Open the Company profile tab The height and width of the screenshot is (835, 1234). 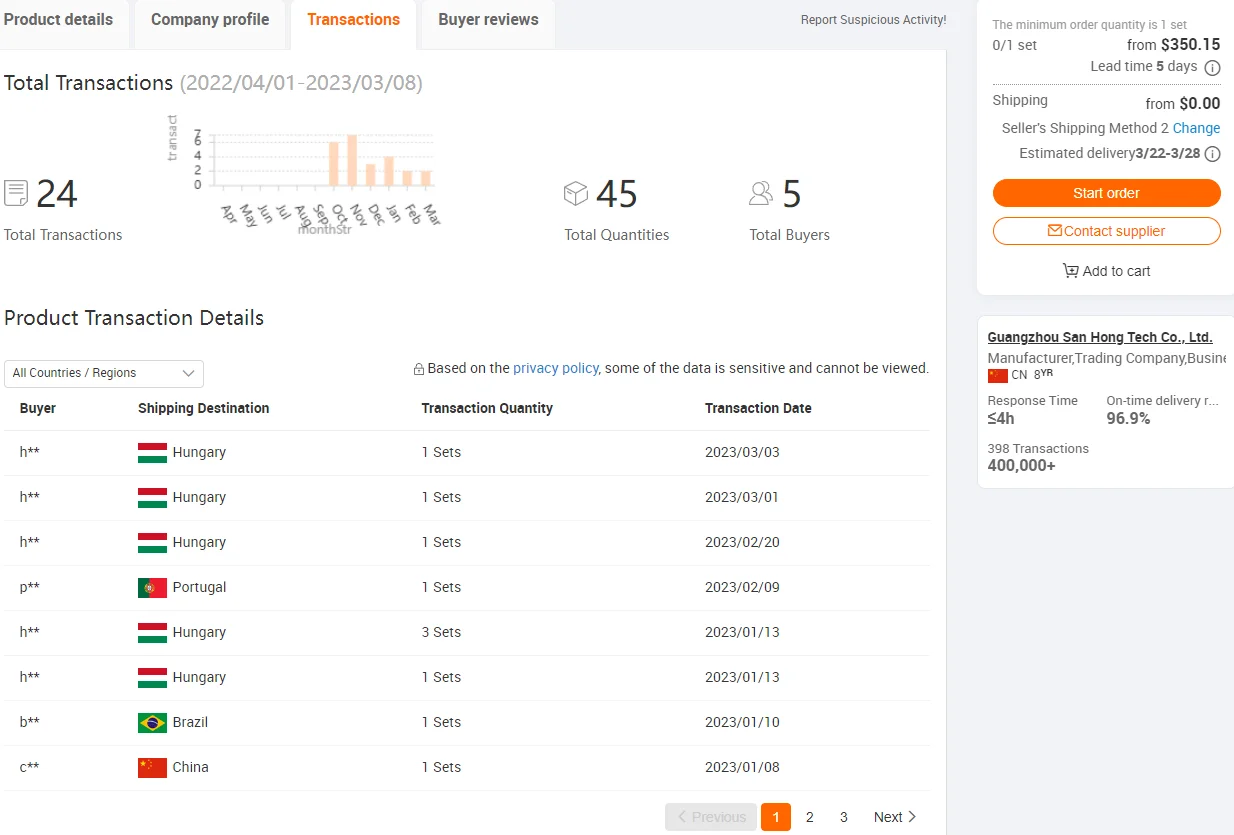coord(210,20)
